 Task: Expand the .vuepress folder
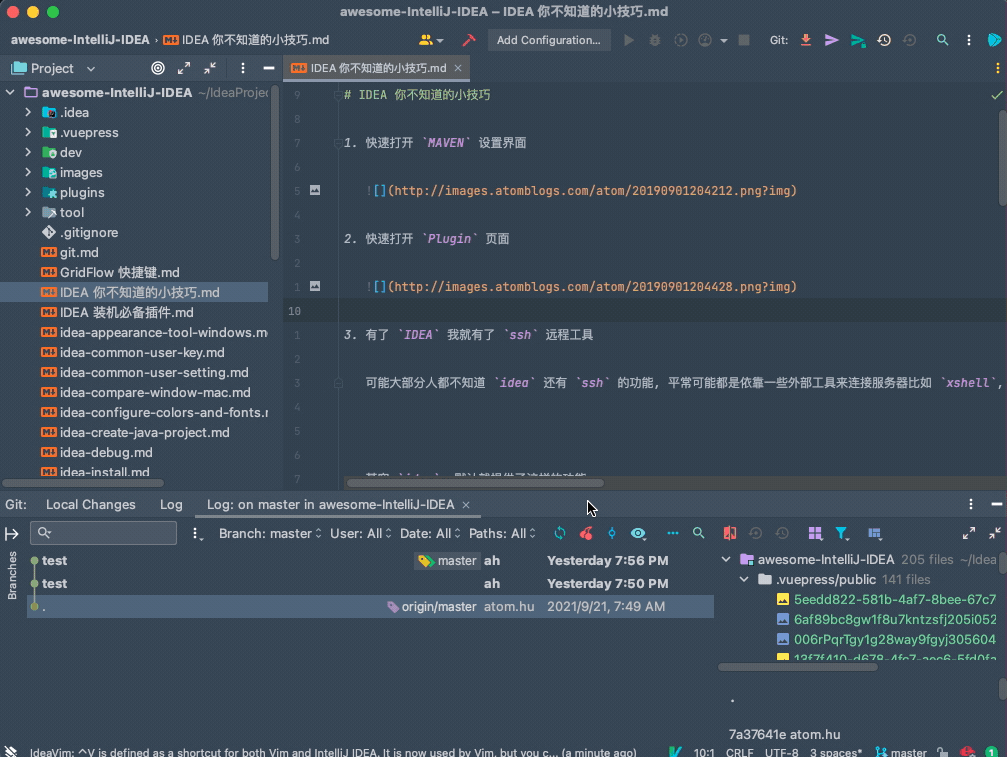[28, 132]
